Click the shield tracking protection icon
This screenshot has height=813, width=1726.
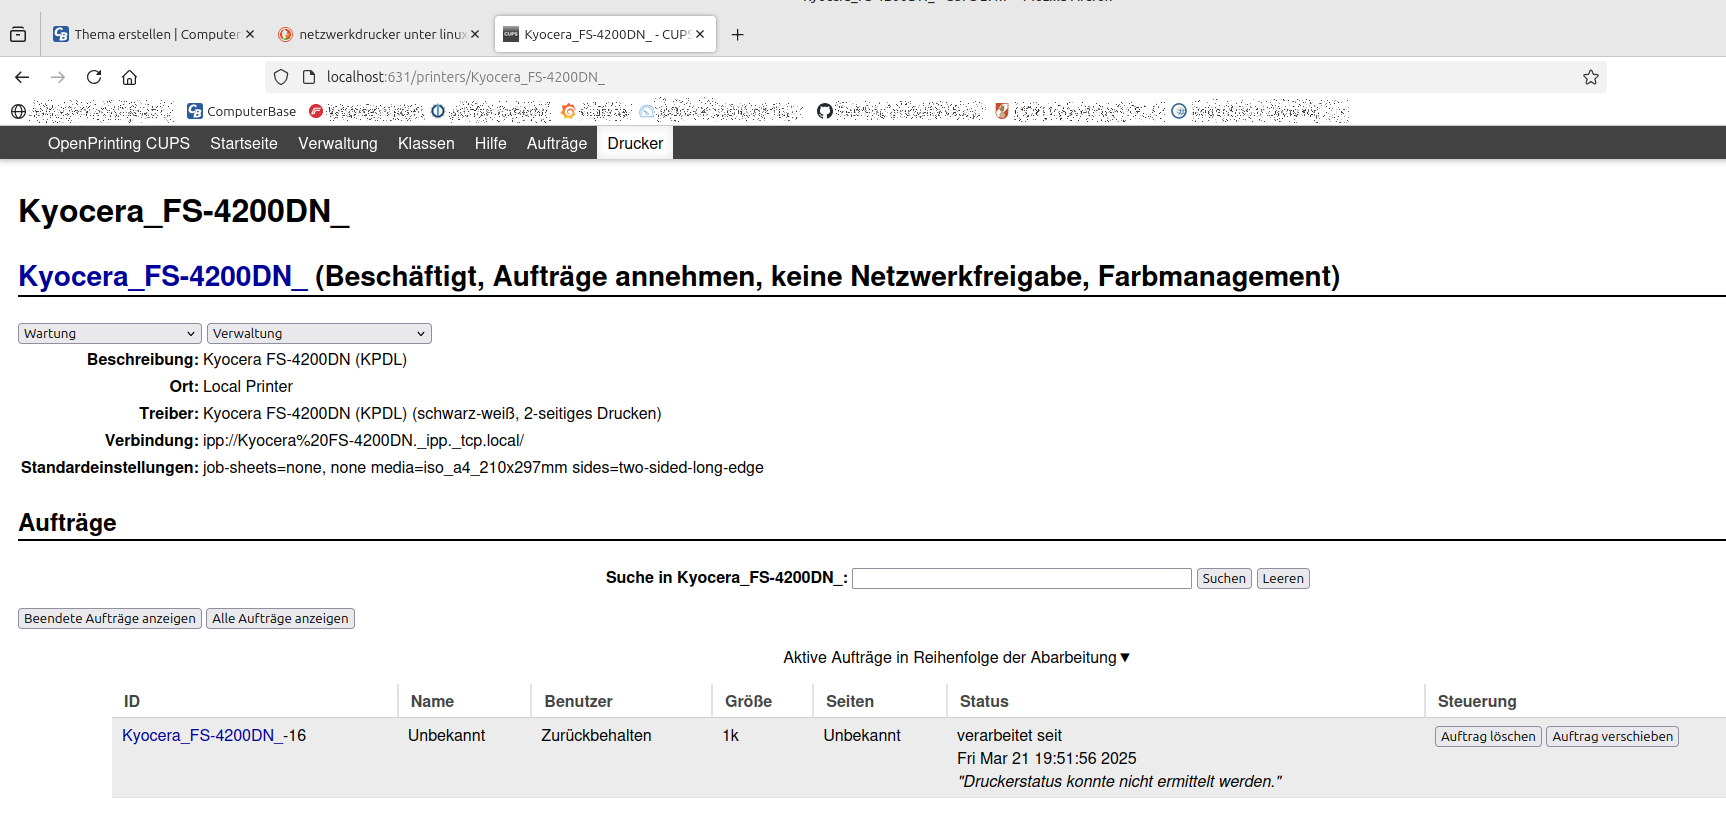tap(281, 77)
